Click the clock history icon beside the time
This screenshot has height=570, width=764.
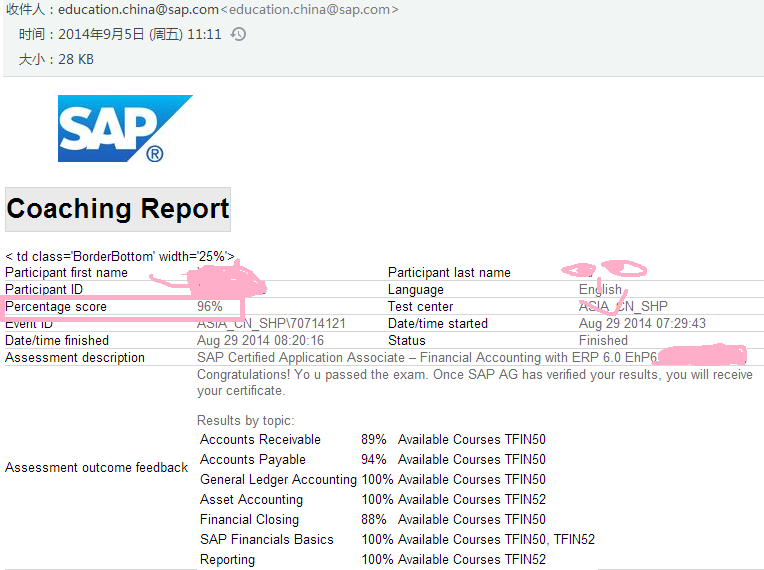238,34
